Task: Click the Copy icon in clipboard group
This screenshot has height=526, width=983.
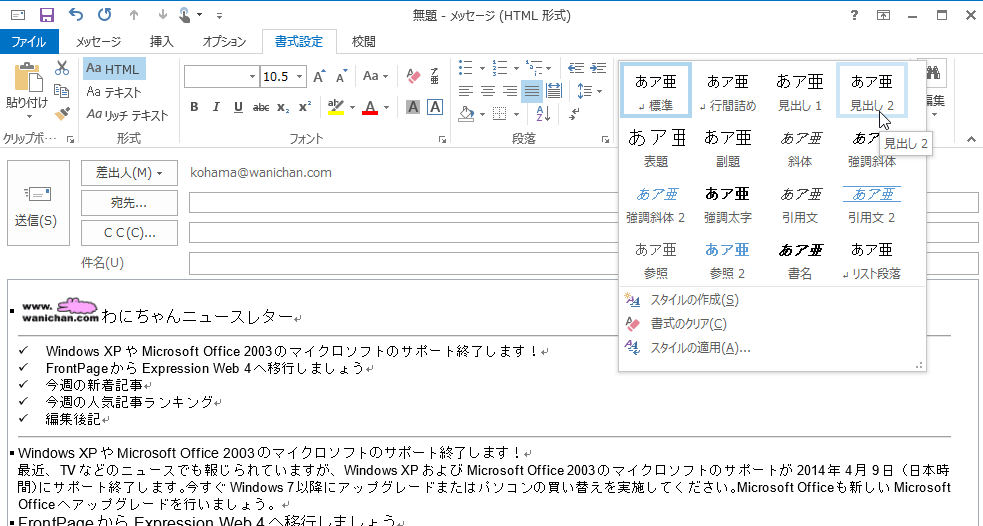Action: [x=61, y=91]
